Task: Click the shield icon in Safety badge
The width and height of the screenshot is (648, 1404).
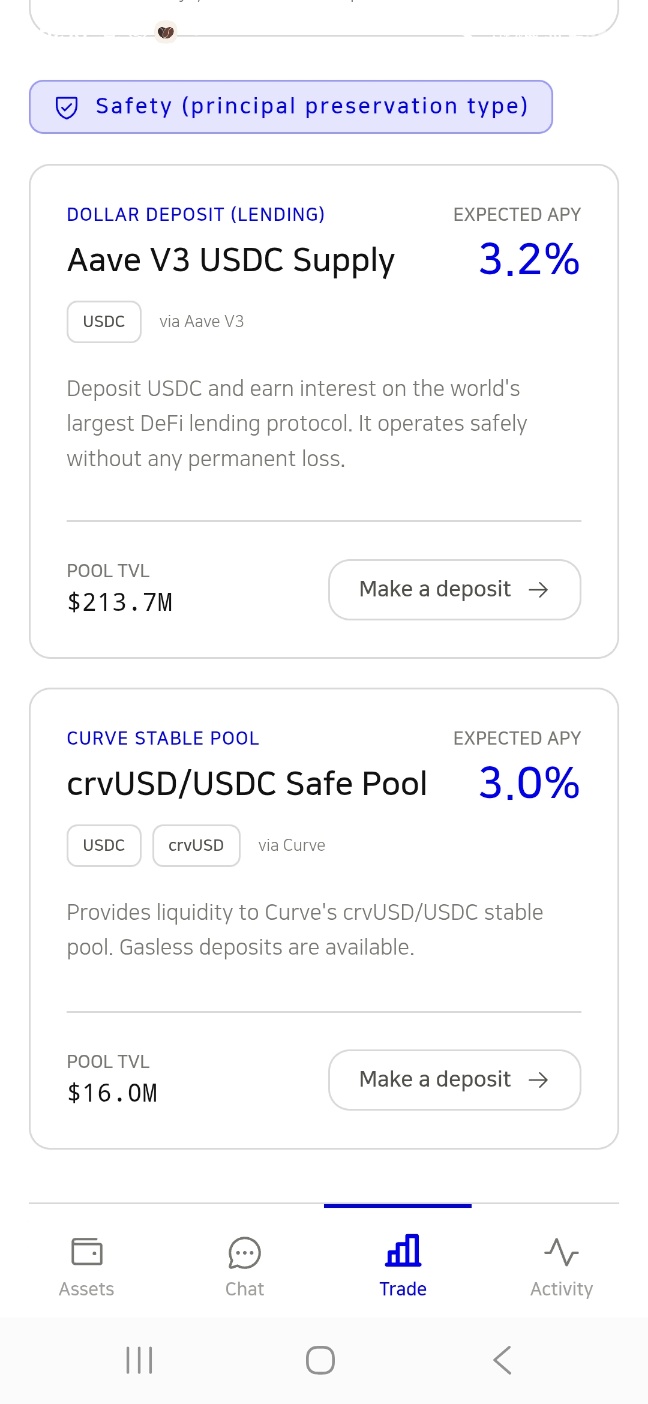Action: pos(67,108)
